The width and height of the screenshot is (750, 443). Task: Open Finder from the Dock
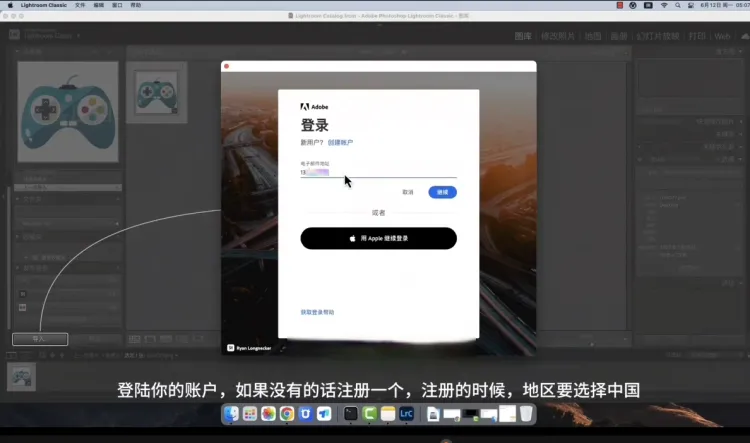232,414
